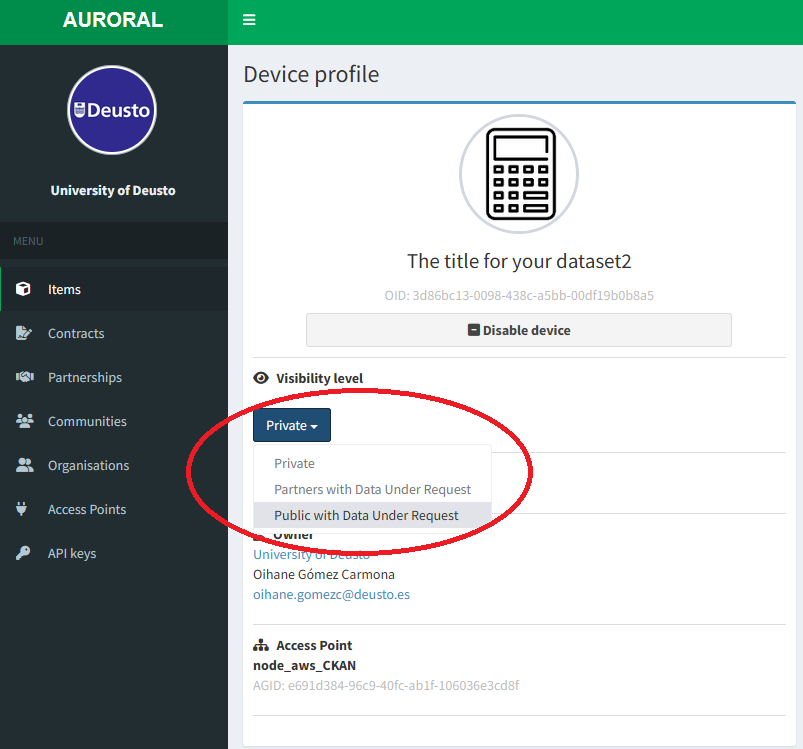Click the Visibility level label
The height and width of the screenshot is (749, 803).
(x=320, y=378)
